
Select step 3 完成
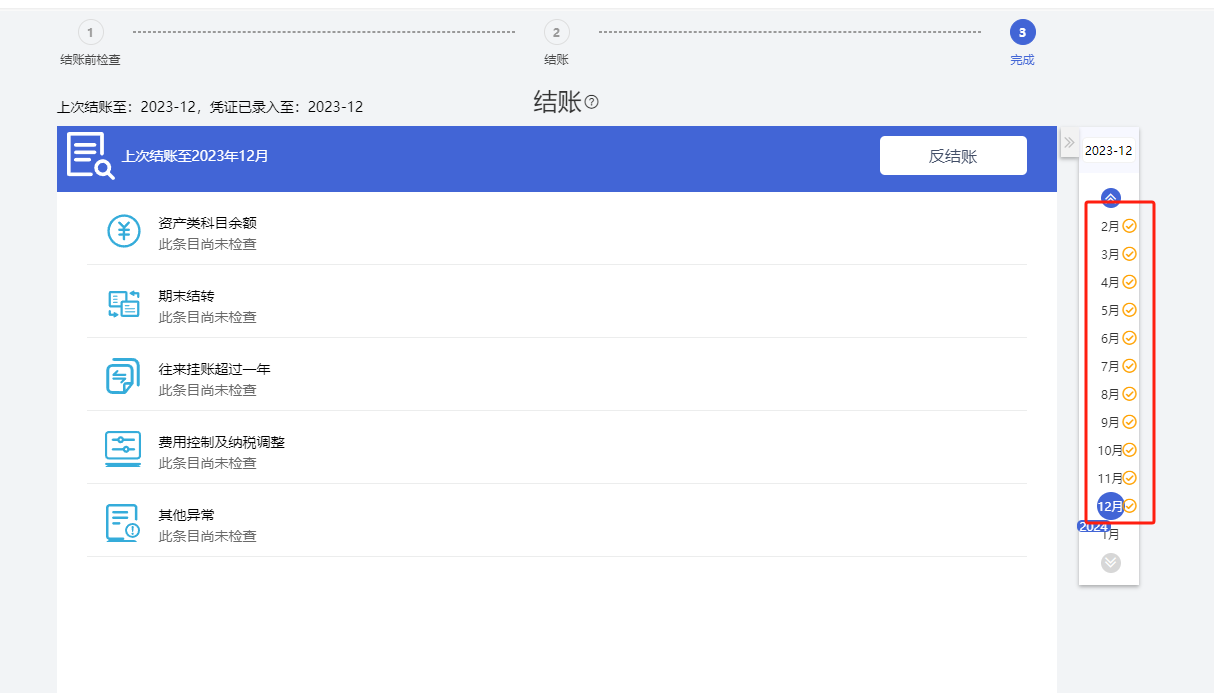pyautogui.click(x=1022, y=33)
